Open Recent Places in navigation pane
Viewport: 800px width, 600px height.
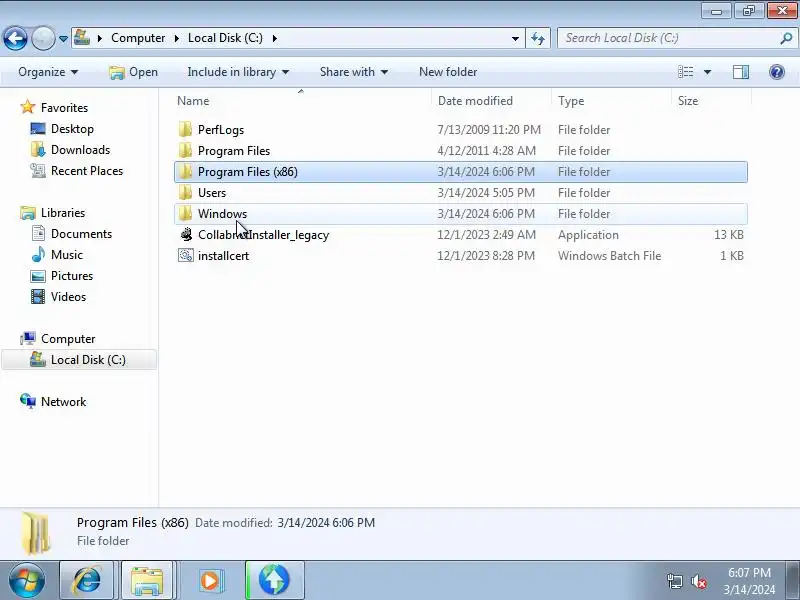[87, 170]
